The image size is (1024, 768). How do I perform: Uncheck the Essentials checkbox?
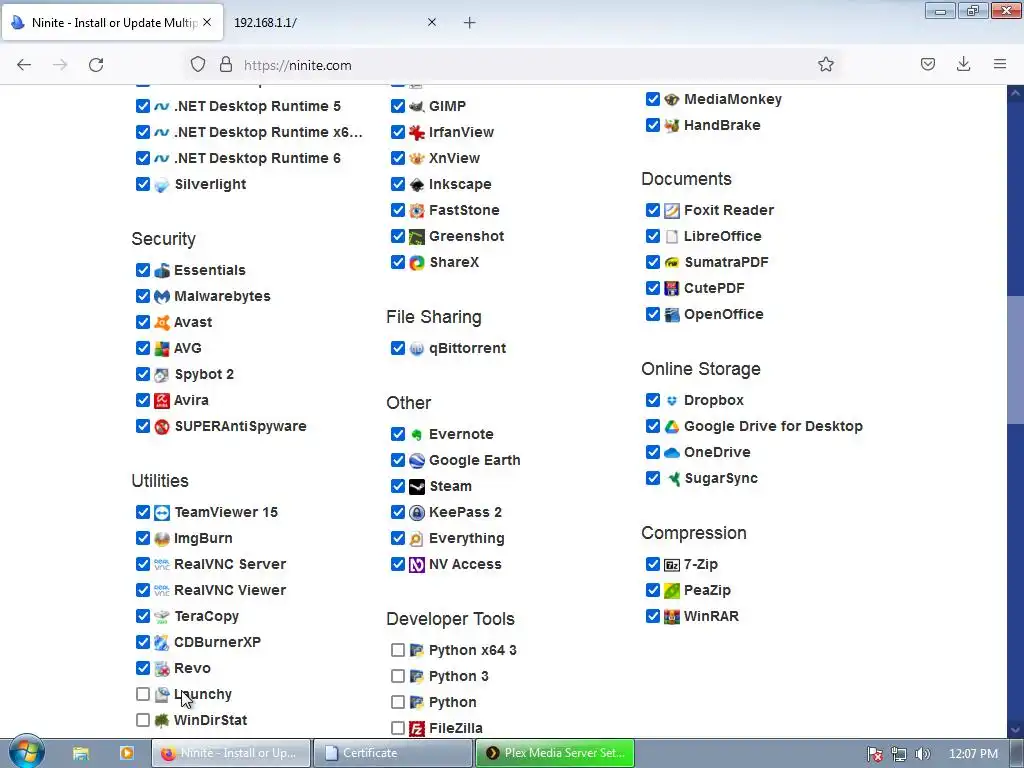pos(143,270)
